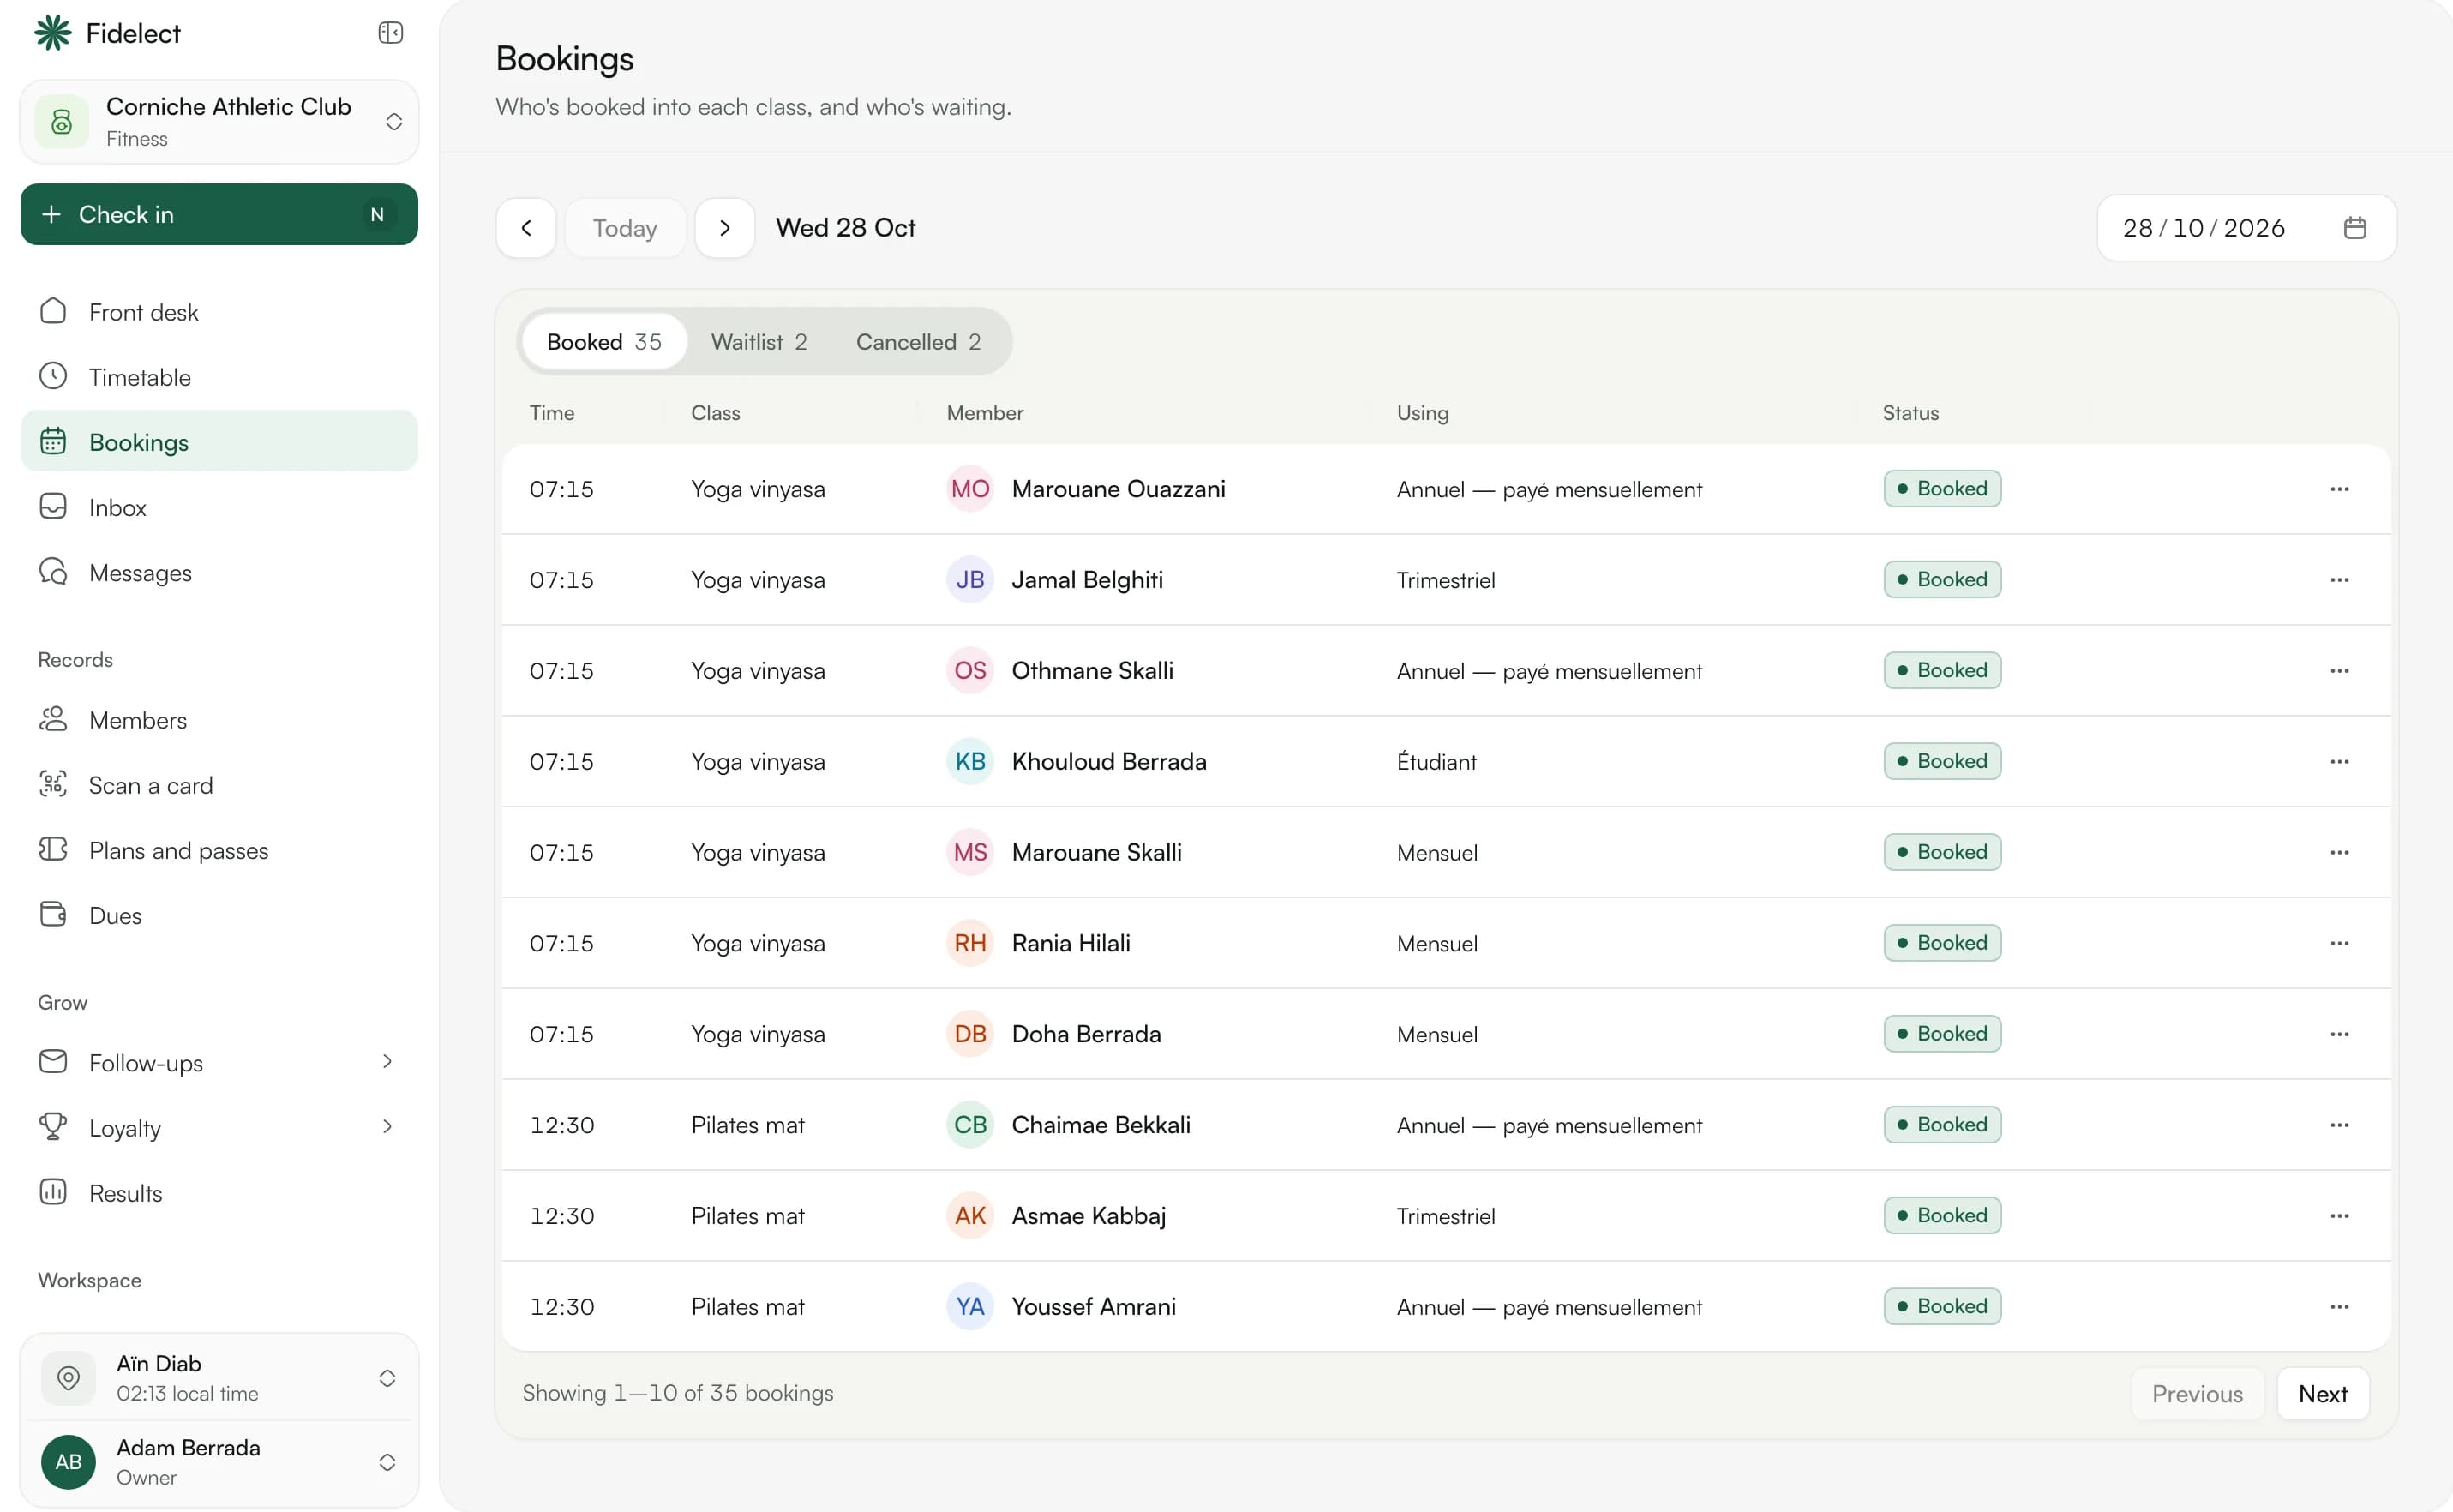The image size is (2453, 1512).
Task: Click Asmae Kabbaj's AK avatar
Action: point(969,1216)
